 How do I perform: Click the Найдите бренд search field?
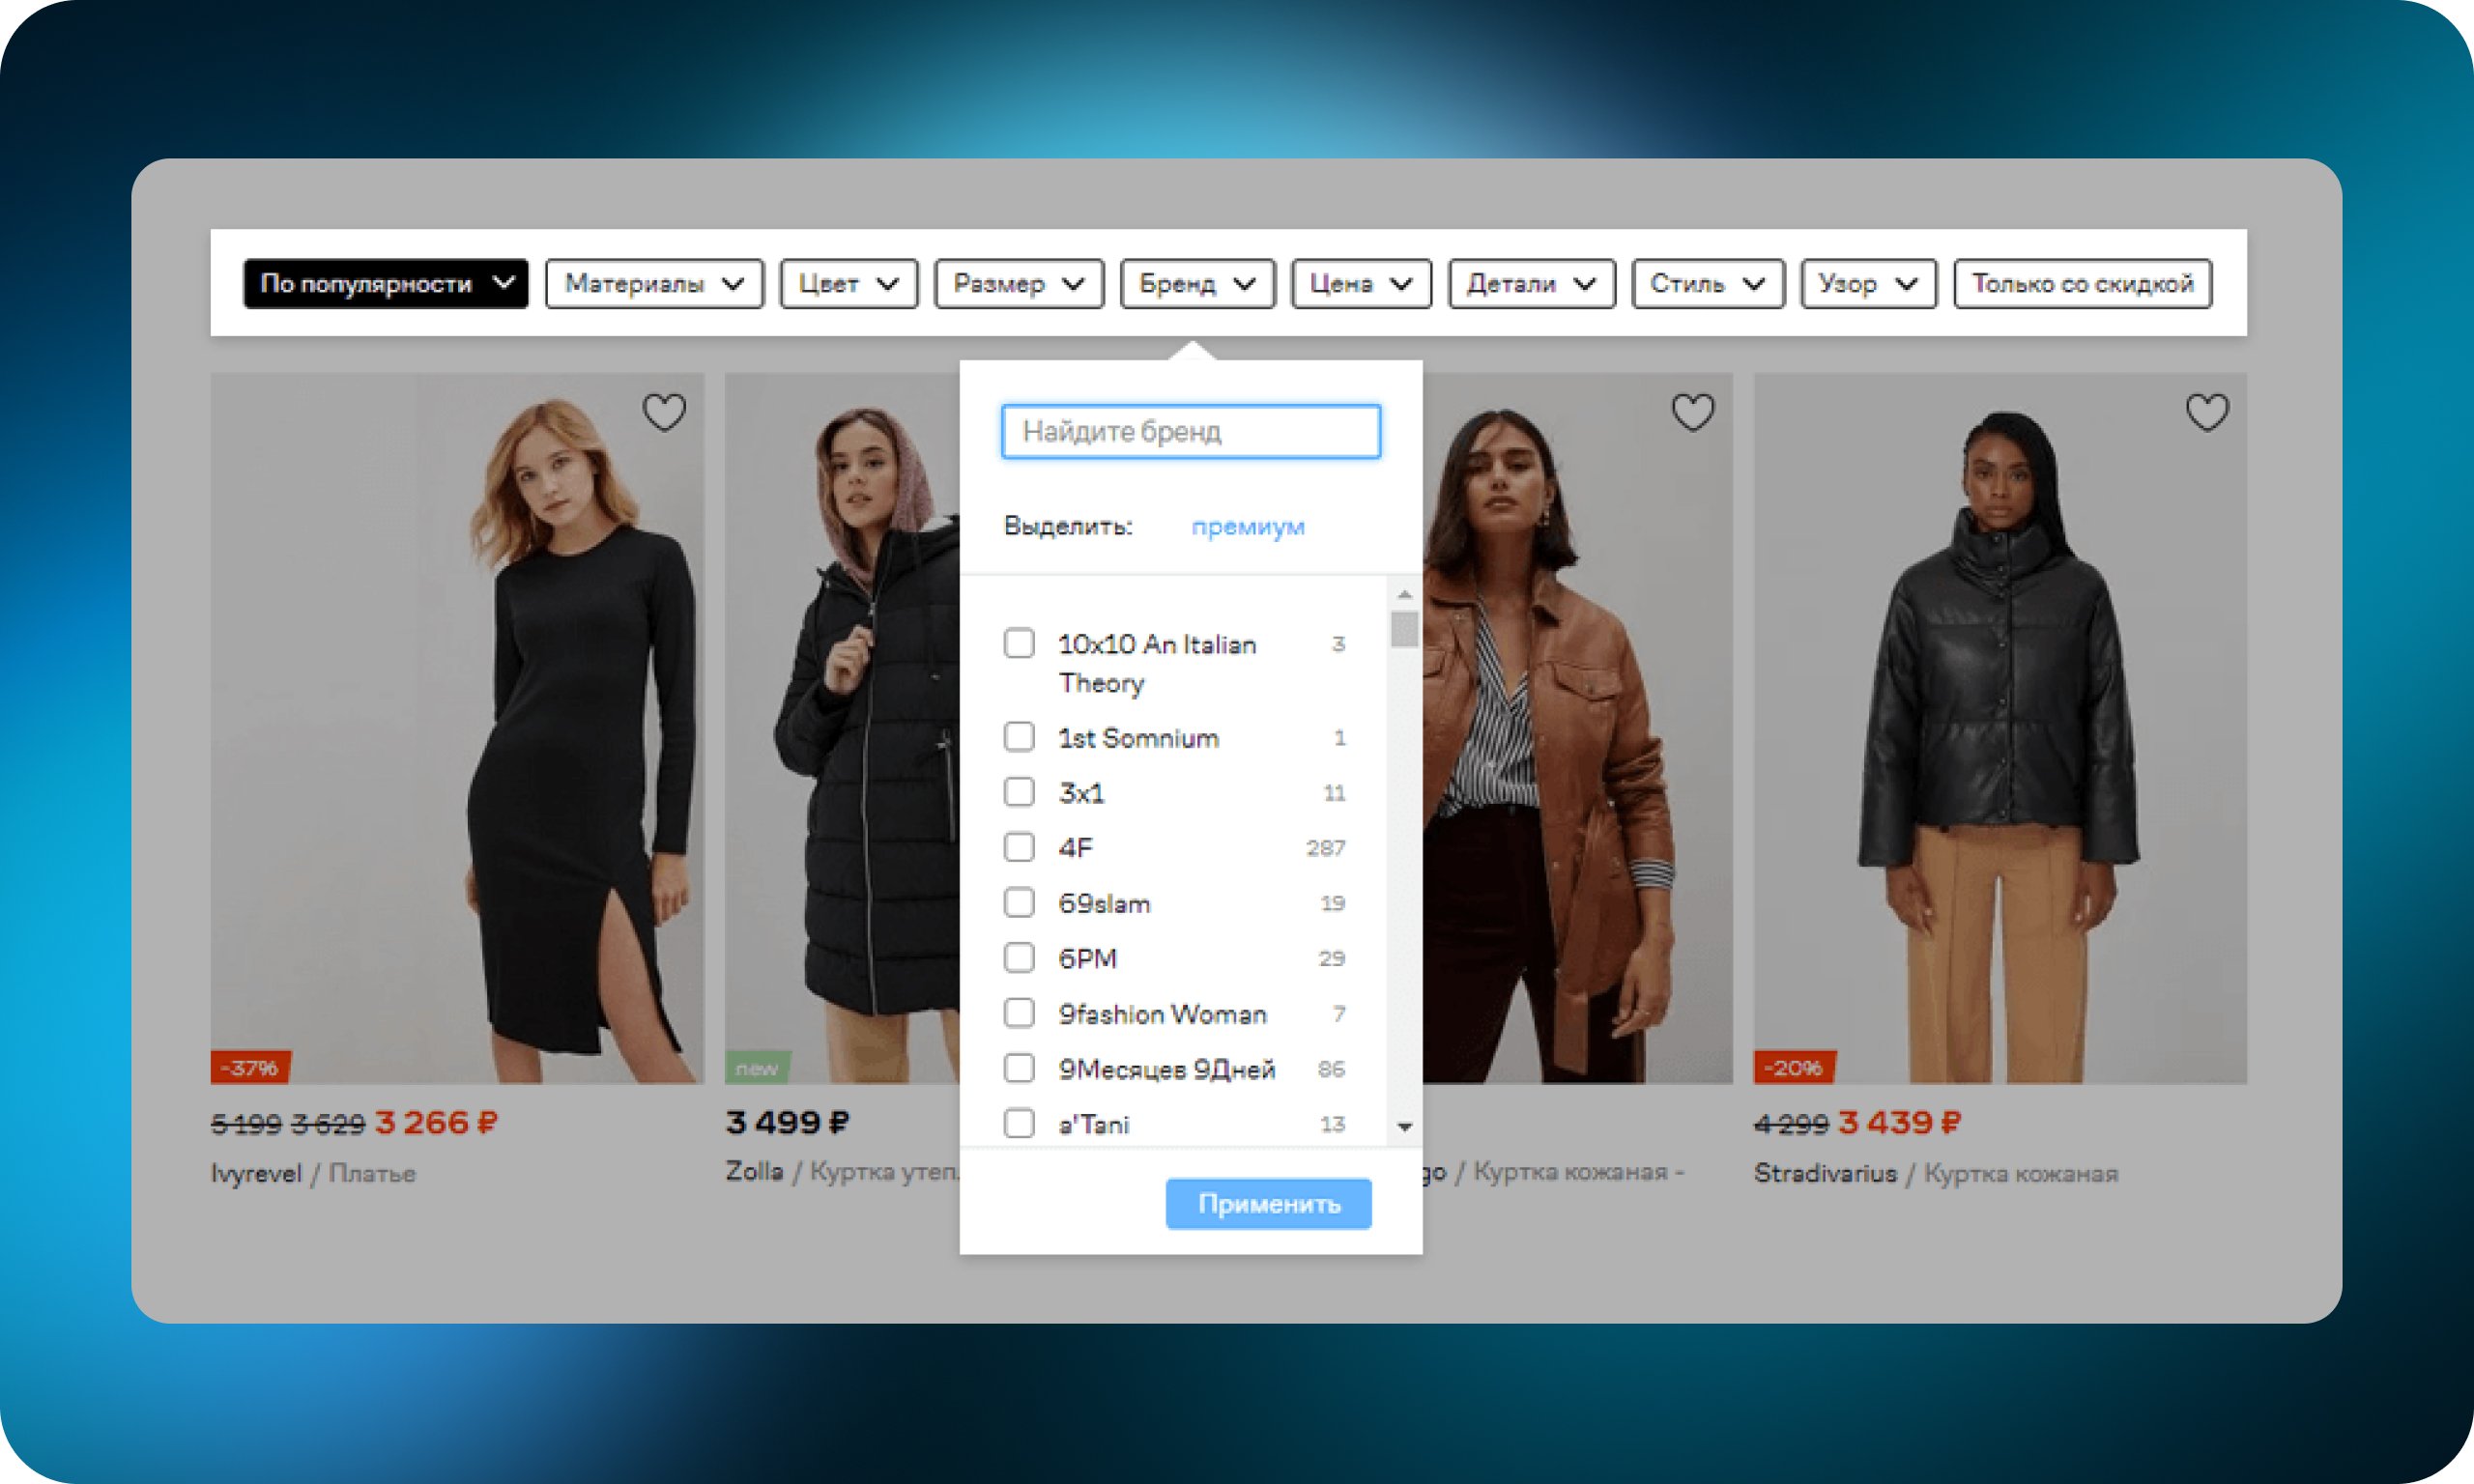click(x=1190, y=432)
